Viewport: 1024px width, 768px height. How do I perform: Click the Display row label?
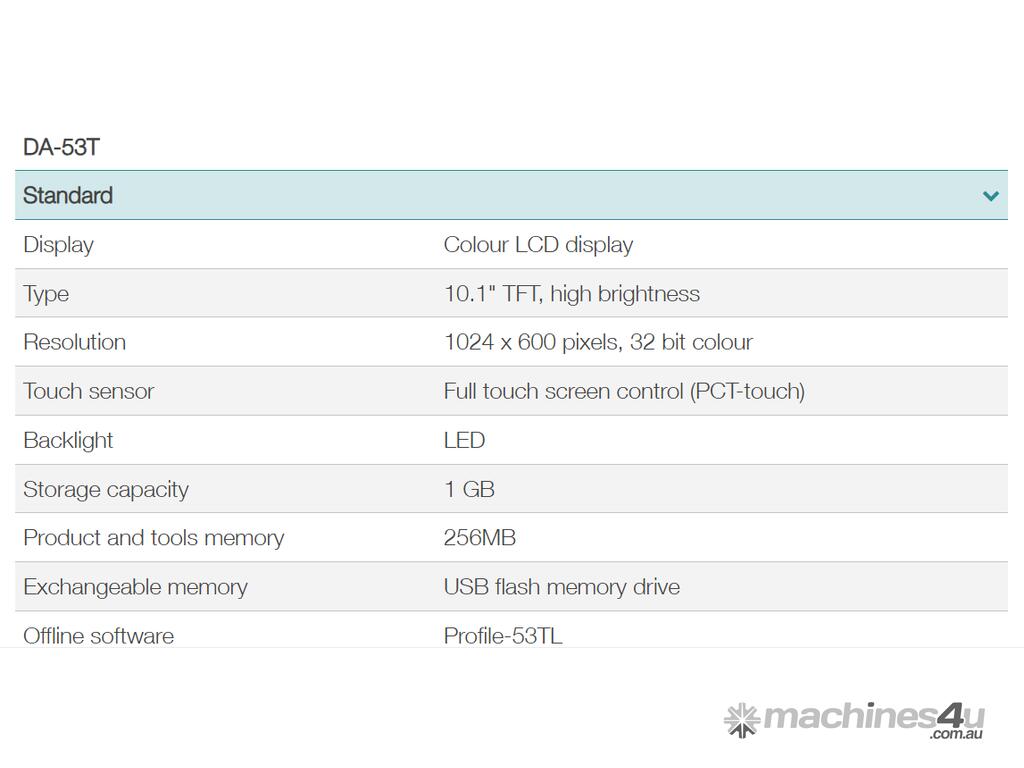tap(58, 245)
